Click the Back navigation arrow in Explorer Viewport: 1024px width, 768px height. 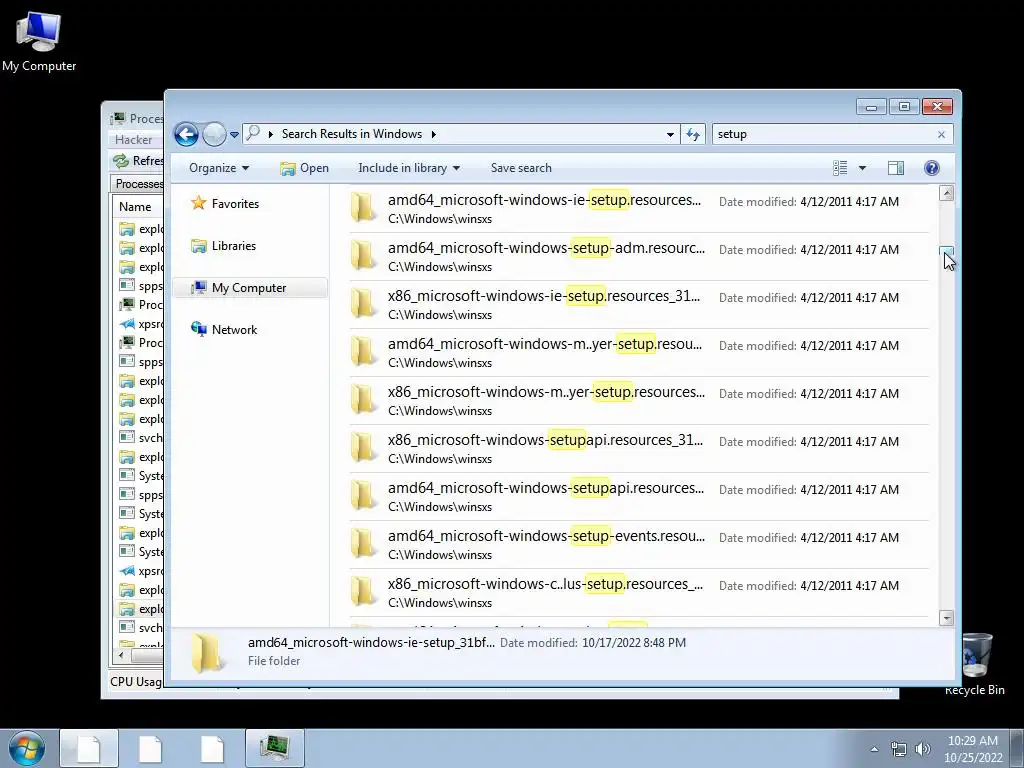pos(186,135)
